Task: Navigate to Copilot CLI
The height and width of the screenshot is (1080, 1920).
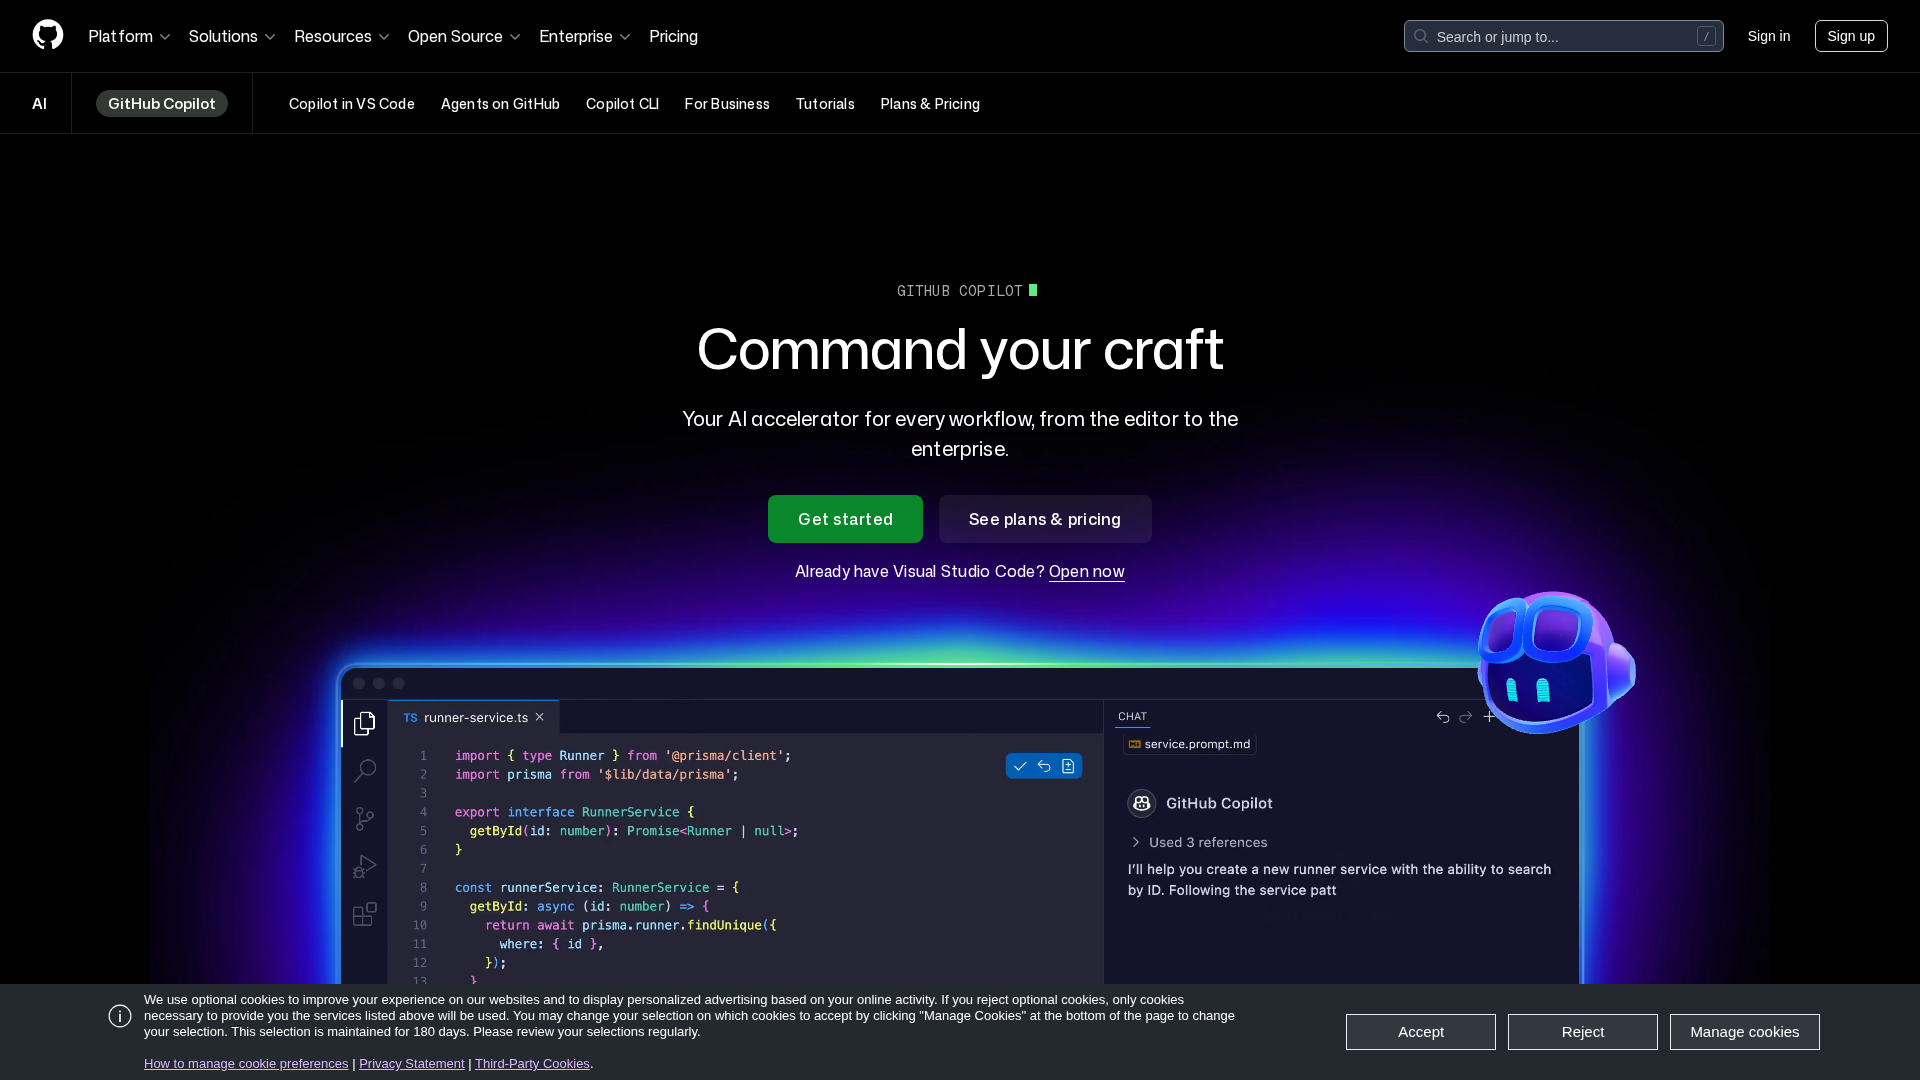Action: (x=622, y=104)
